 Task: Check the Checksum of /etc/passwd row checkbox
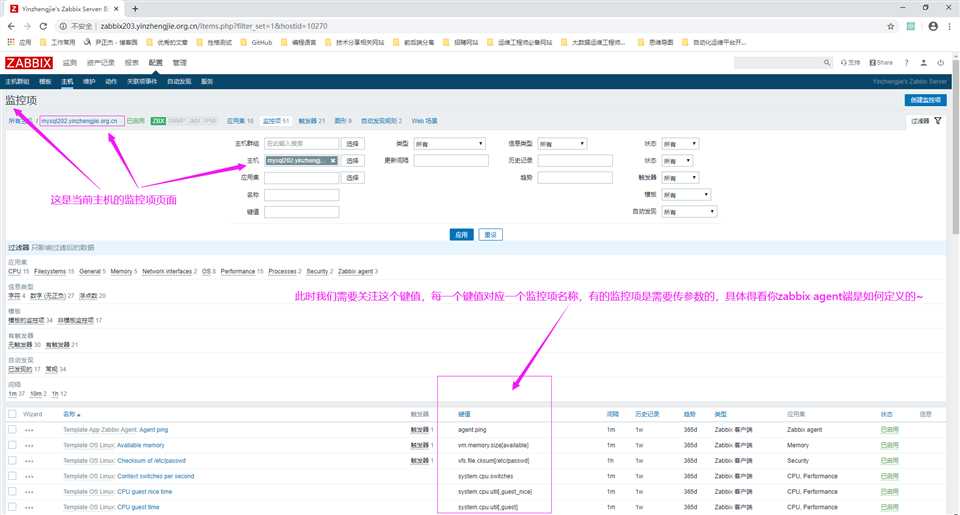tap(12, 460)
